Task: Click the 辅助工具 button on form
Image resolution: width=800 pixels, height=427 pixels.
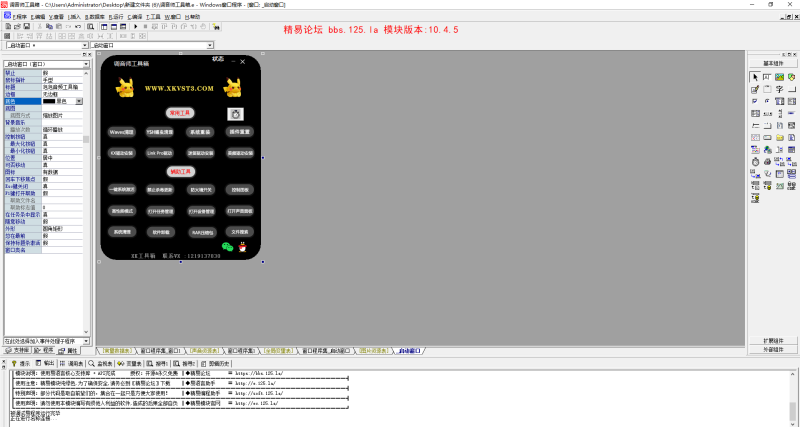Action: 181,172
